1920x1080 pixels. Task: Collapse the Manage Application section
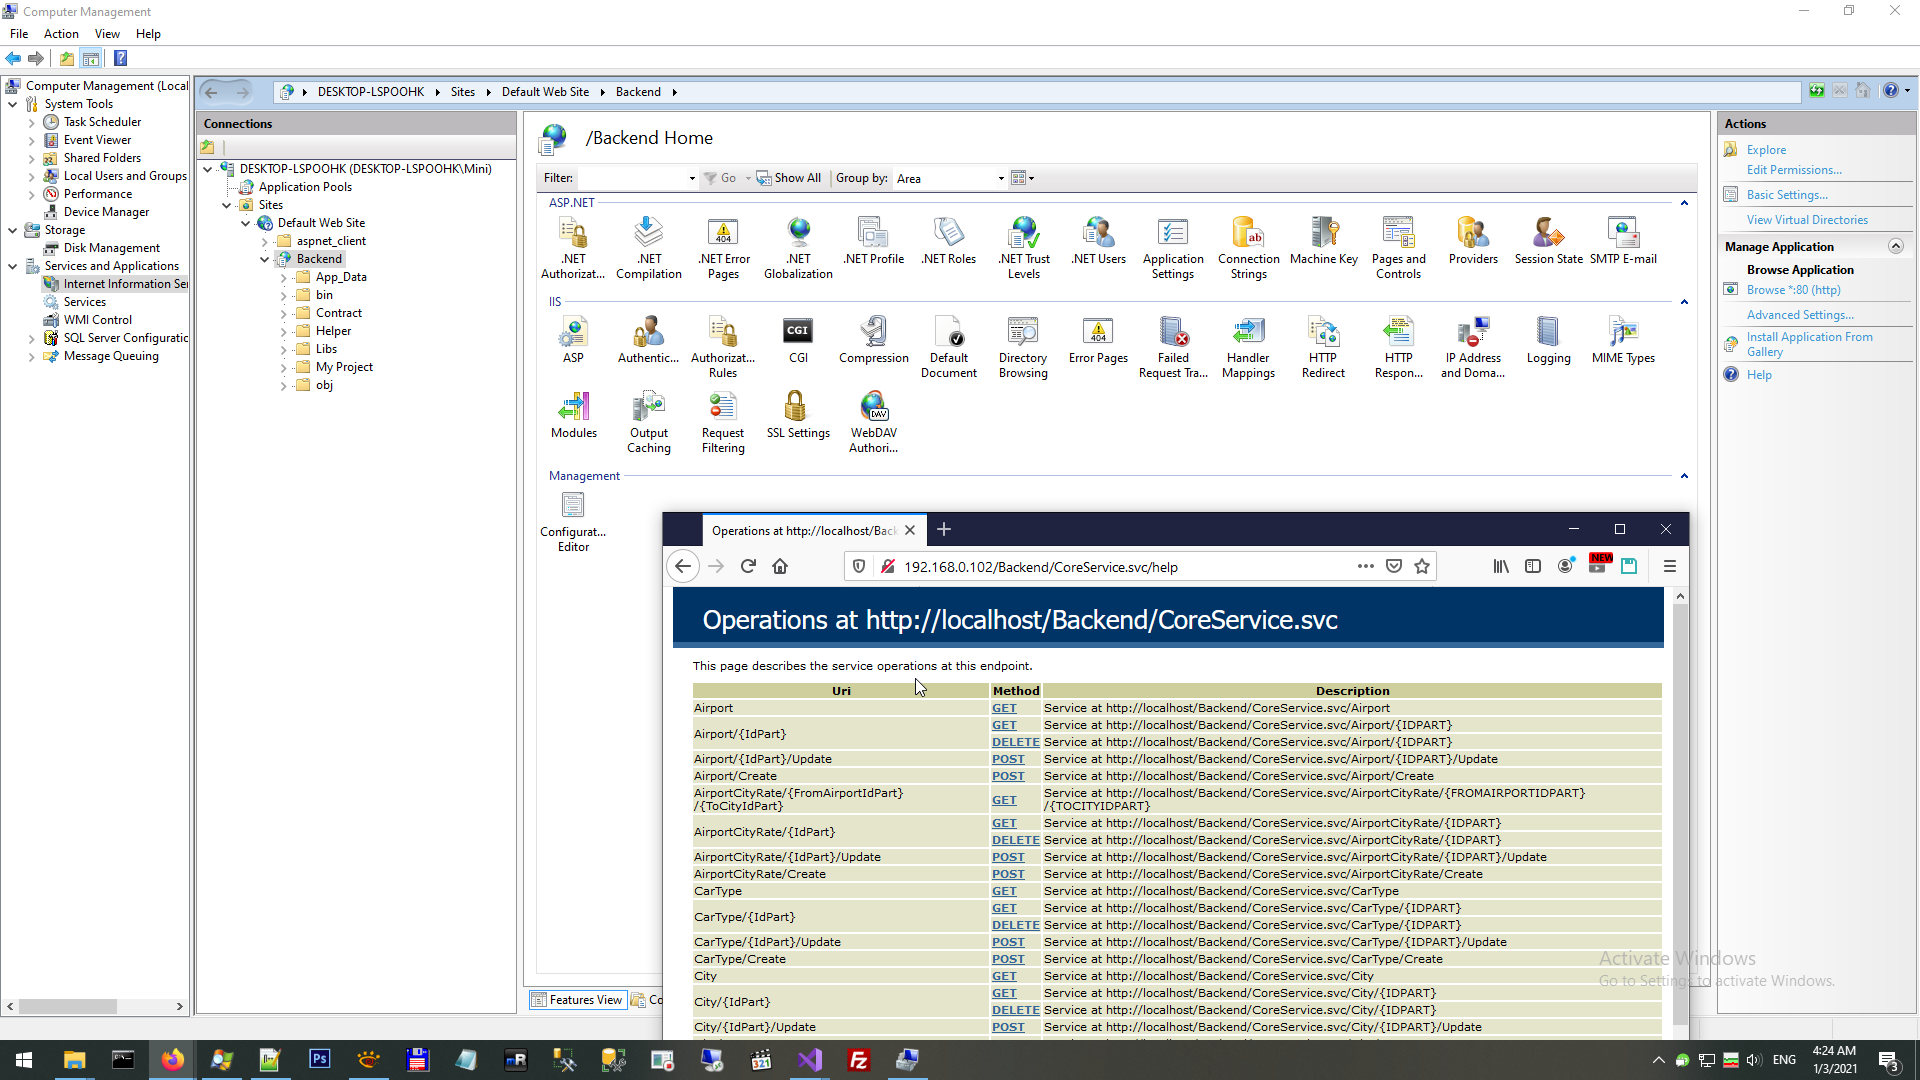(x=1895, y=247)
